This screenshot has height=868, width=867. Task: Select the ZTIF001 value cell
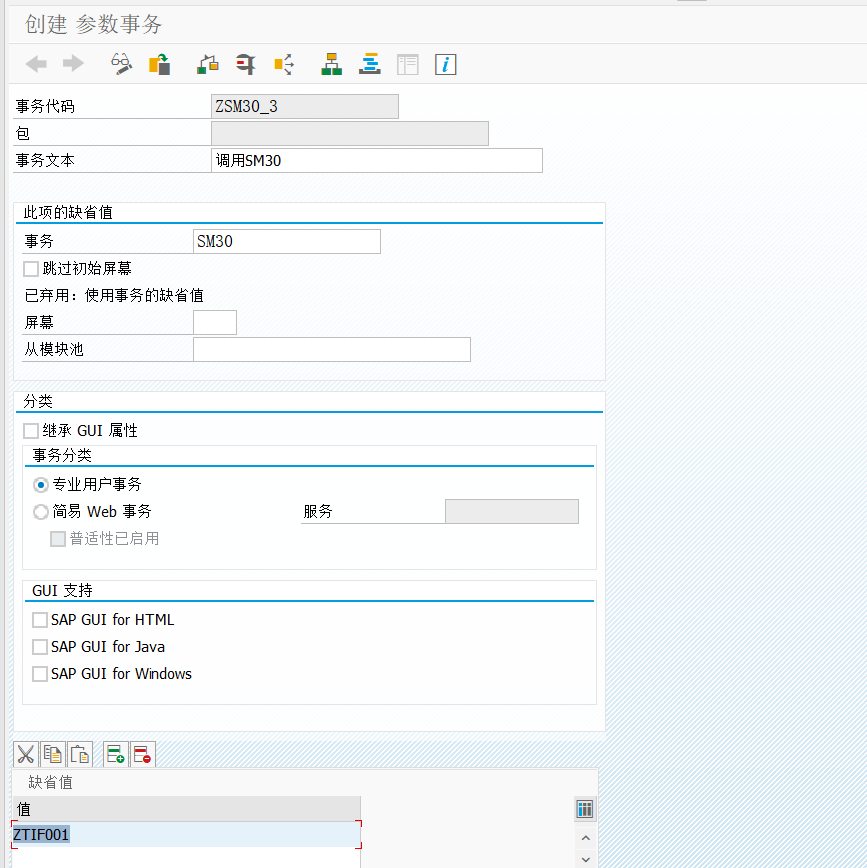click(186, 834)
